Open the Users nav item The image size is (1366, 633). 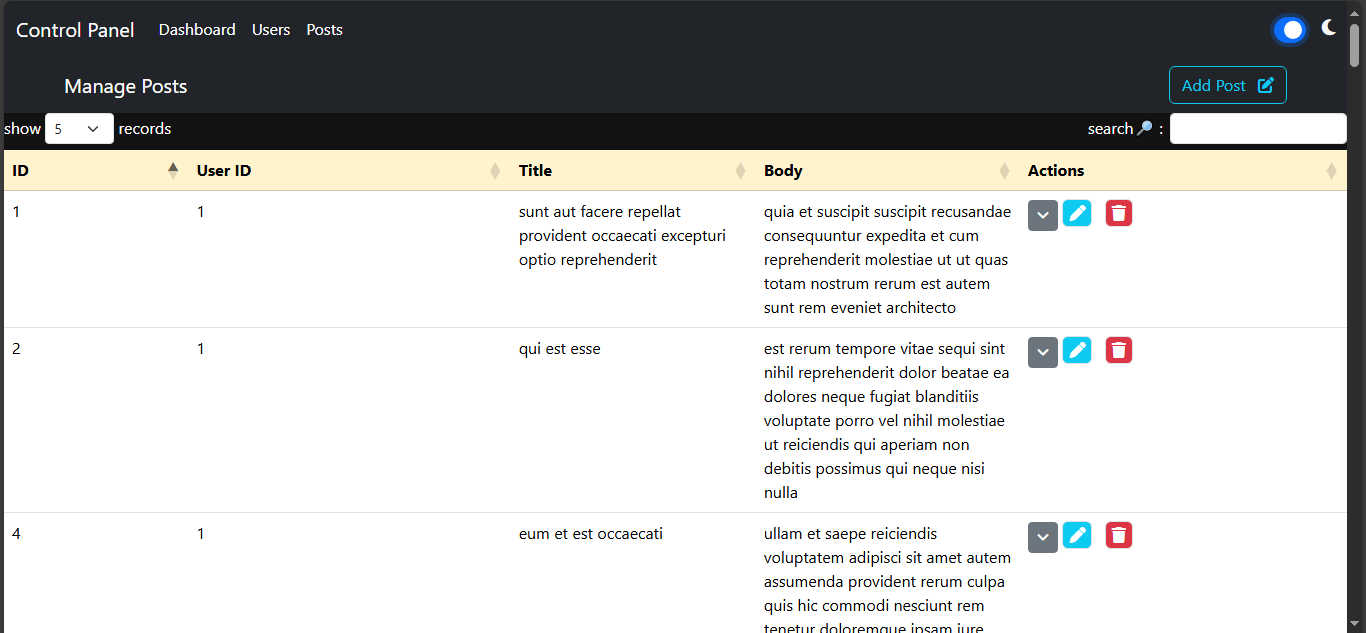pyautogui.click(x=271, y=30)
